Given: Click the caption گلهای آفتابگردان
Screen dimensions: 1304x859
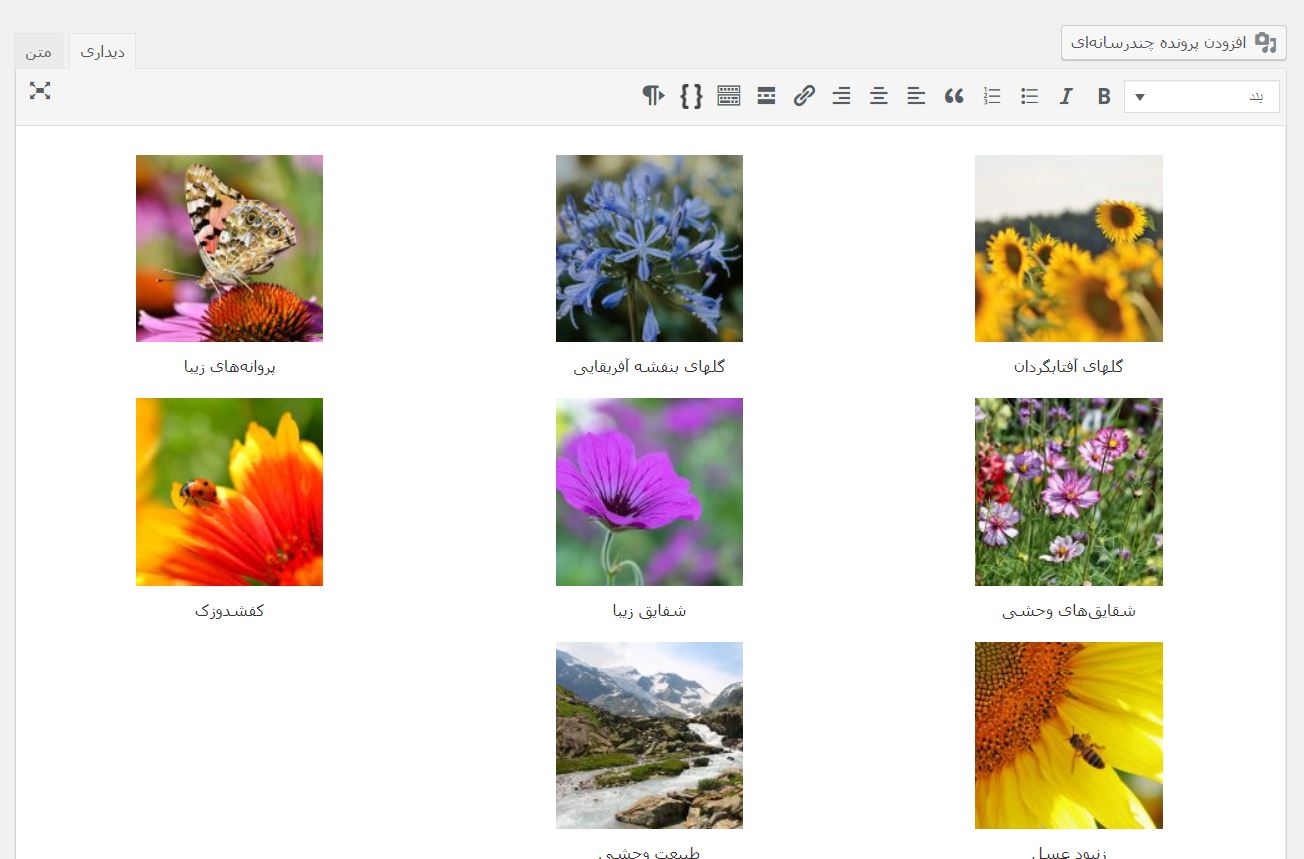Looking at the screenshot, I should (x=1069, y=367).
